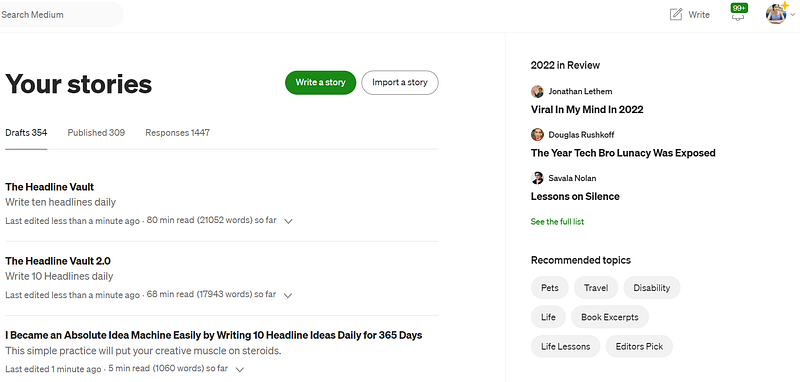Click Savala Nolan's author avatar
The height and width of the screenshot is (382, 800).
coord(537,178)
